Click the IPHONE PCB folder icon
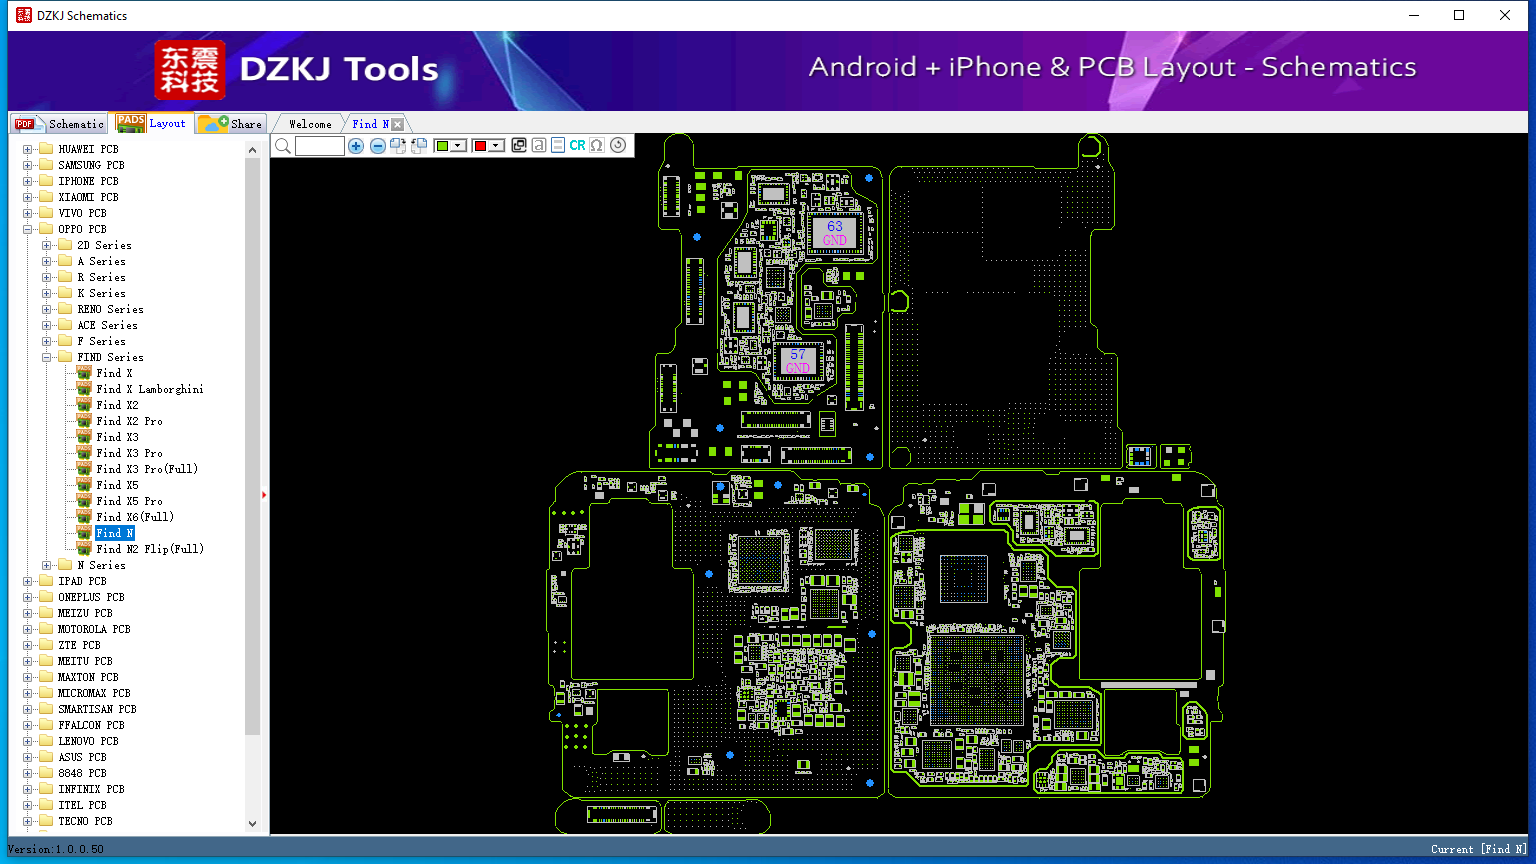Screen dimensions: 1536x864 coord(46,181)
